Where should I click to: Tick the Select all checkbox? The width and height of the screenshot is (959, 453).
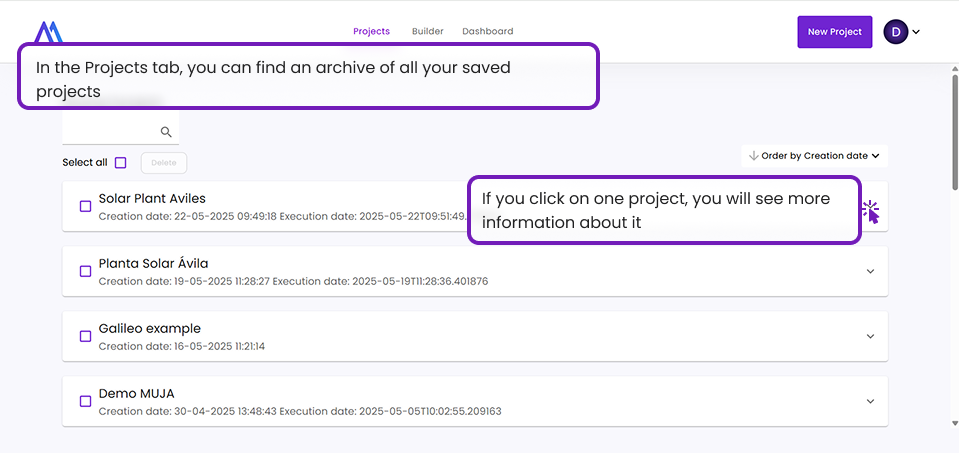pos(120,163)
